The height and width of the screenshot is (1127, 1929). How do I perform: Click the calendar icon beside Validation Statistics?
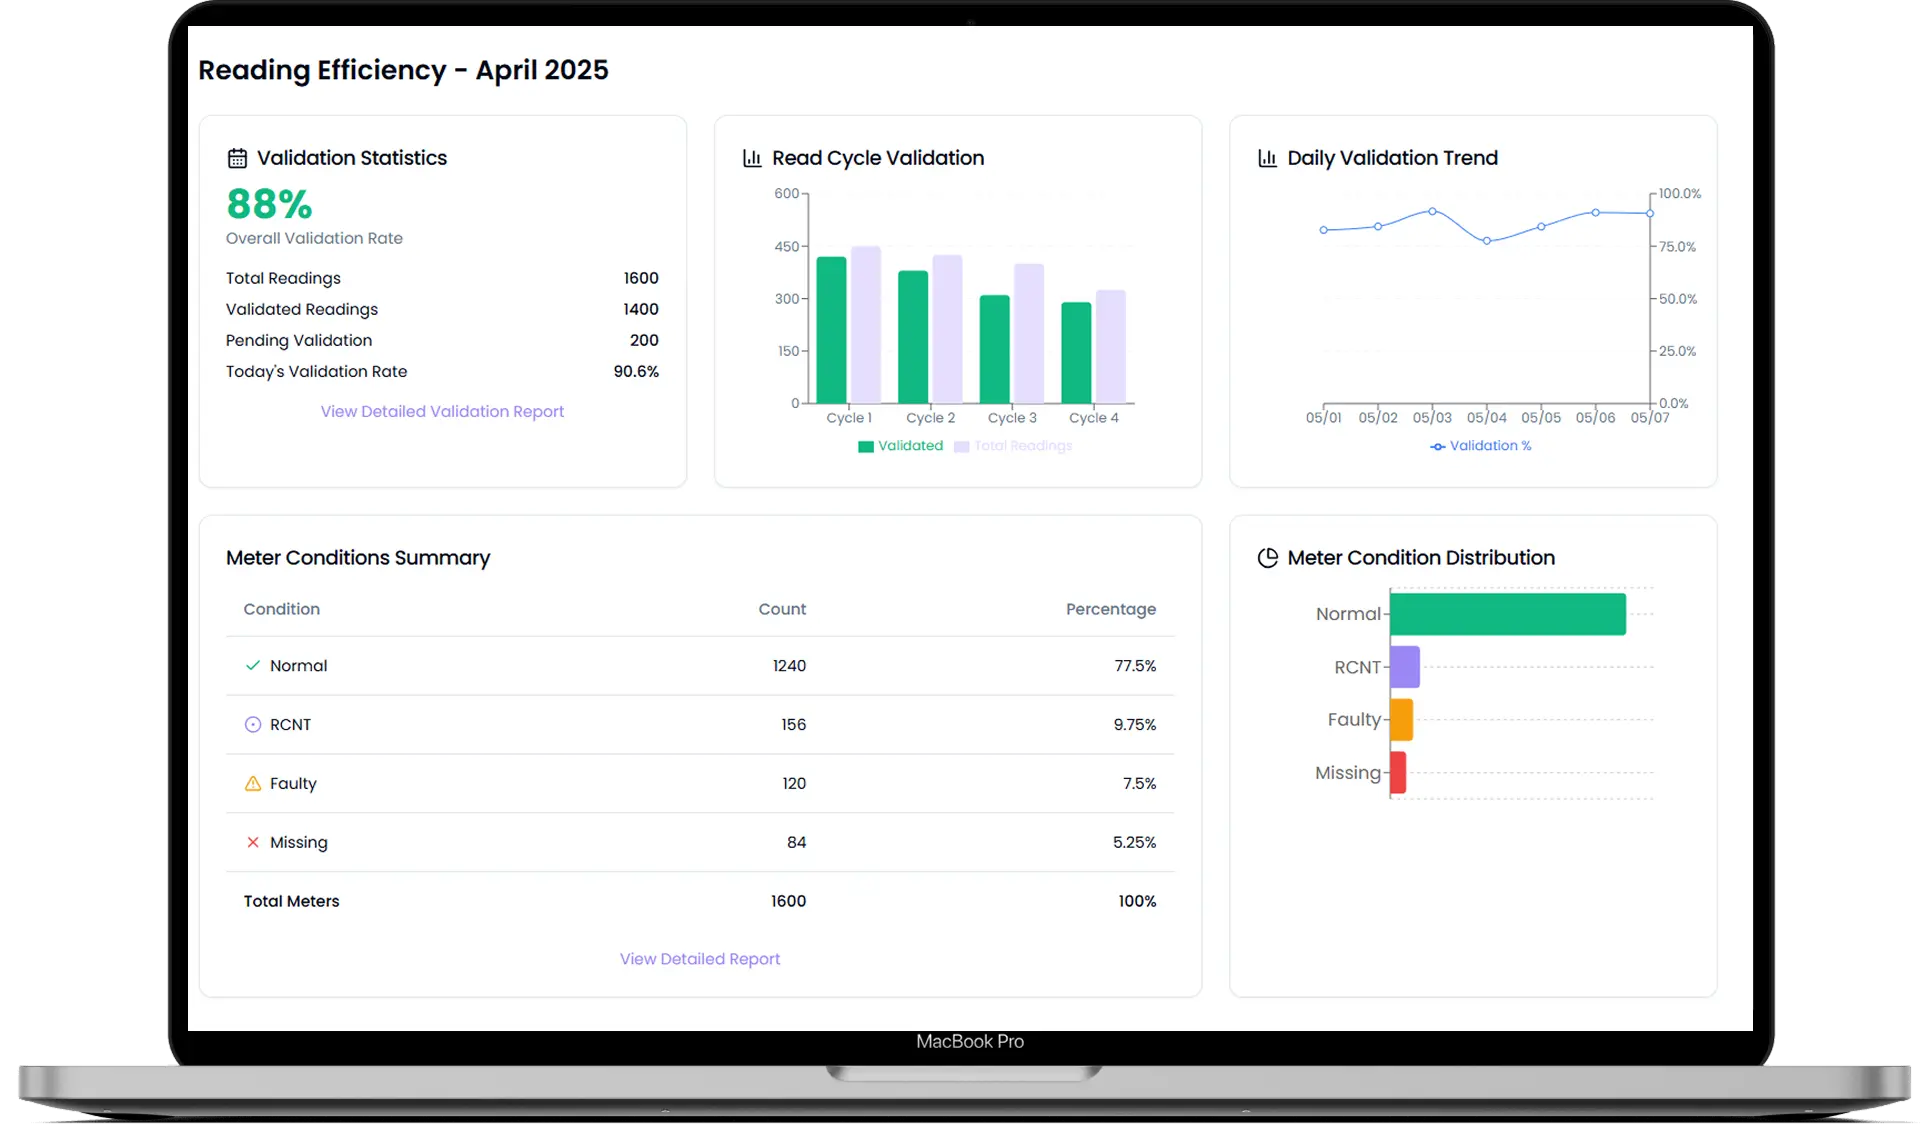click(x=237, y=157)
